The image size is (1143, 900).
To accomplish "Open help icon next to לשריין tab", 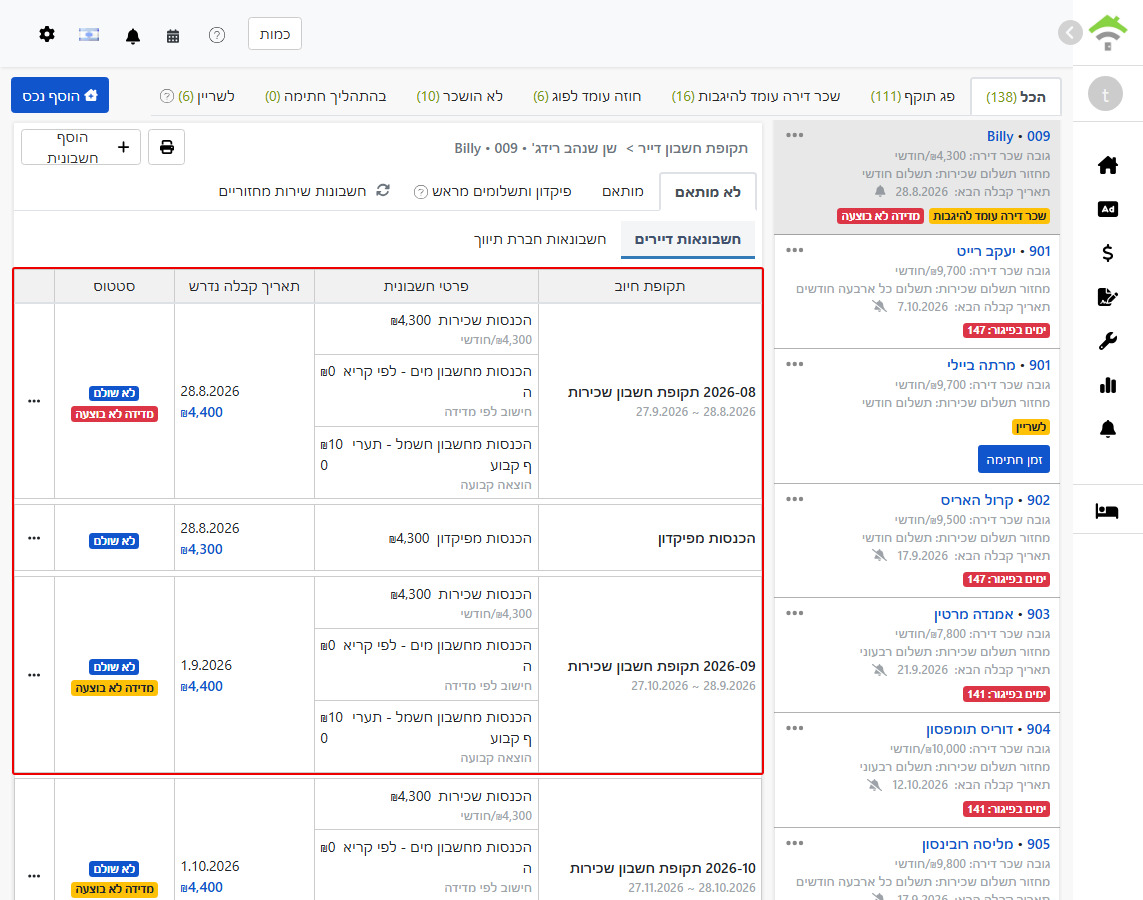I will 167,96.
